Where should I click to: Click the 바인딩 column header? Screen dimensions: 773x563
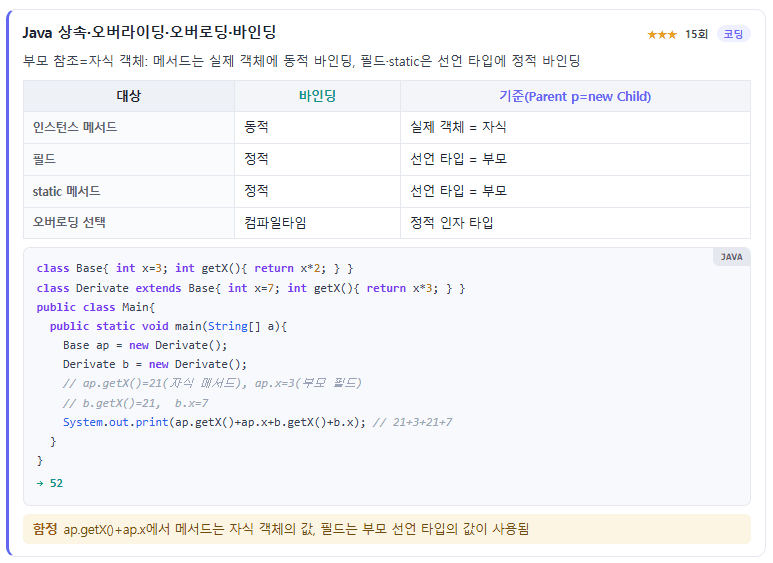pyautogui.click(x=317, y=96)
